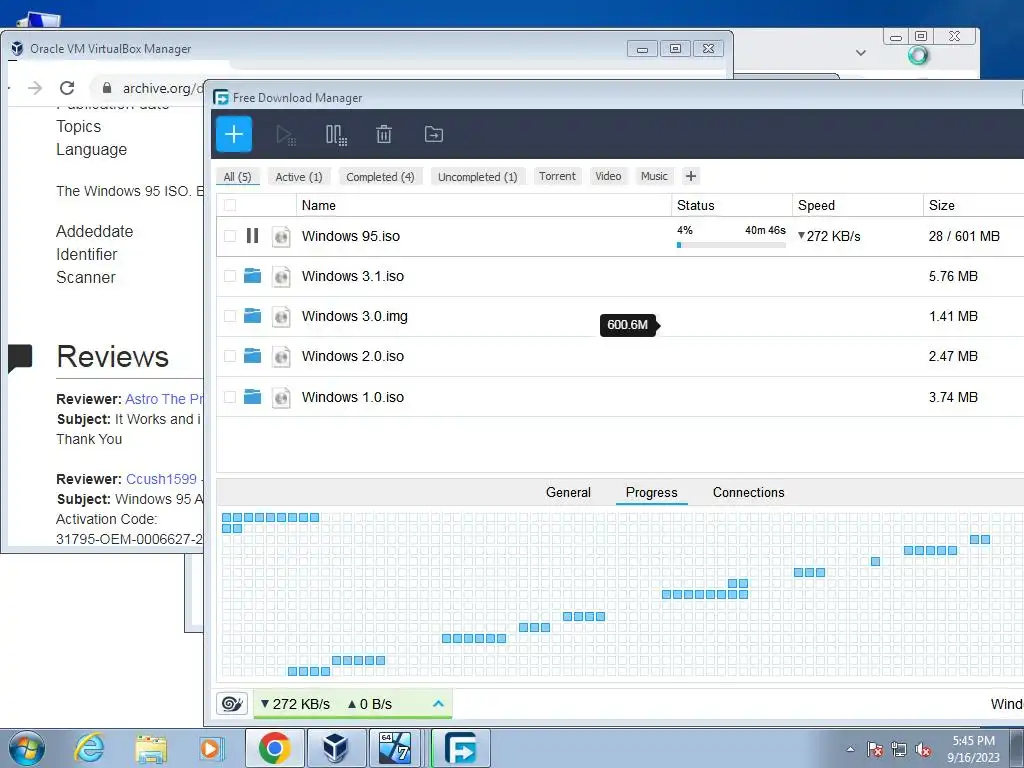Switch to Free Download Manager in taskbar
The height and width of the screenshot is (768, 1024).
pos(460,748)
